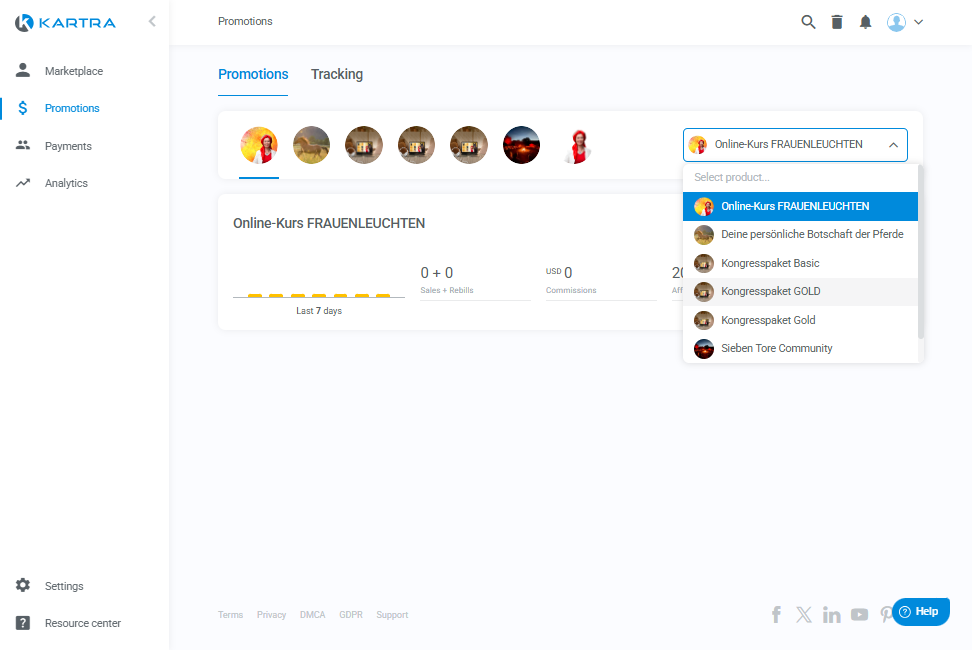Click the Online-Kurs FRAUENLEUCHTEN card heading
This screenshot has width=972, height=650.
coord(329,223)
